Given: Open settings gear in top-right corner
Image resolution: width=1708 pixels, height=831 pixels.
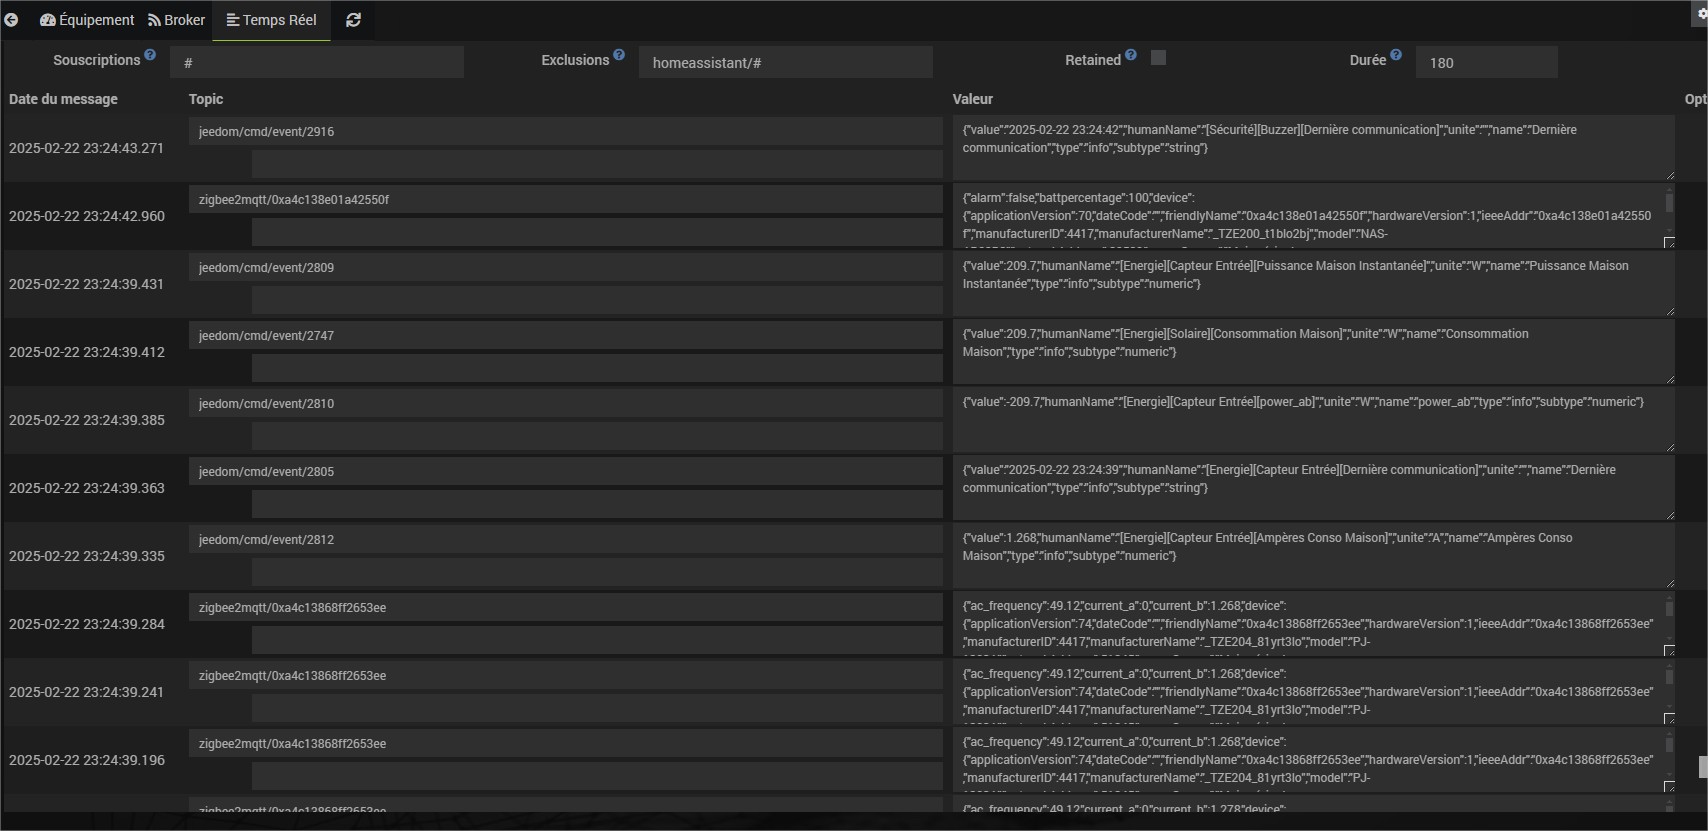Looking at the screenshot, I should coord(1702,13).
